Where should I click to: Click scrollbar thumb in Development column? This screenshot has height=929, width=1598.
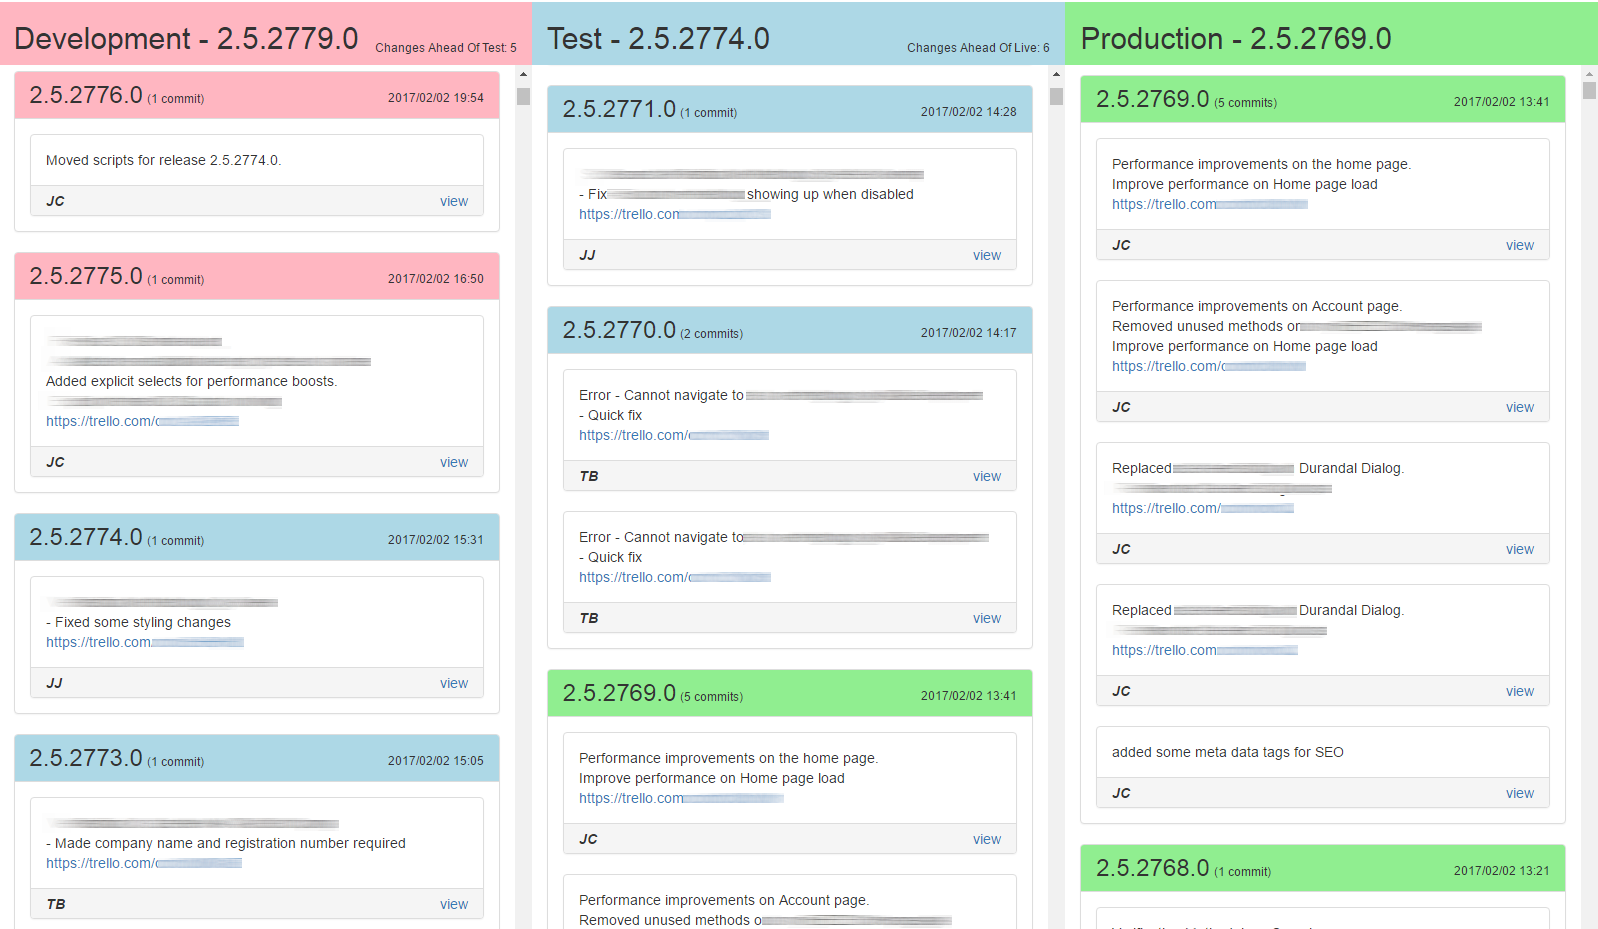click(523, 96)
